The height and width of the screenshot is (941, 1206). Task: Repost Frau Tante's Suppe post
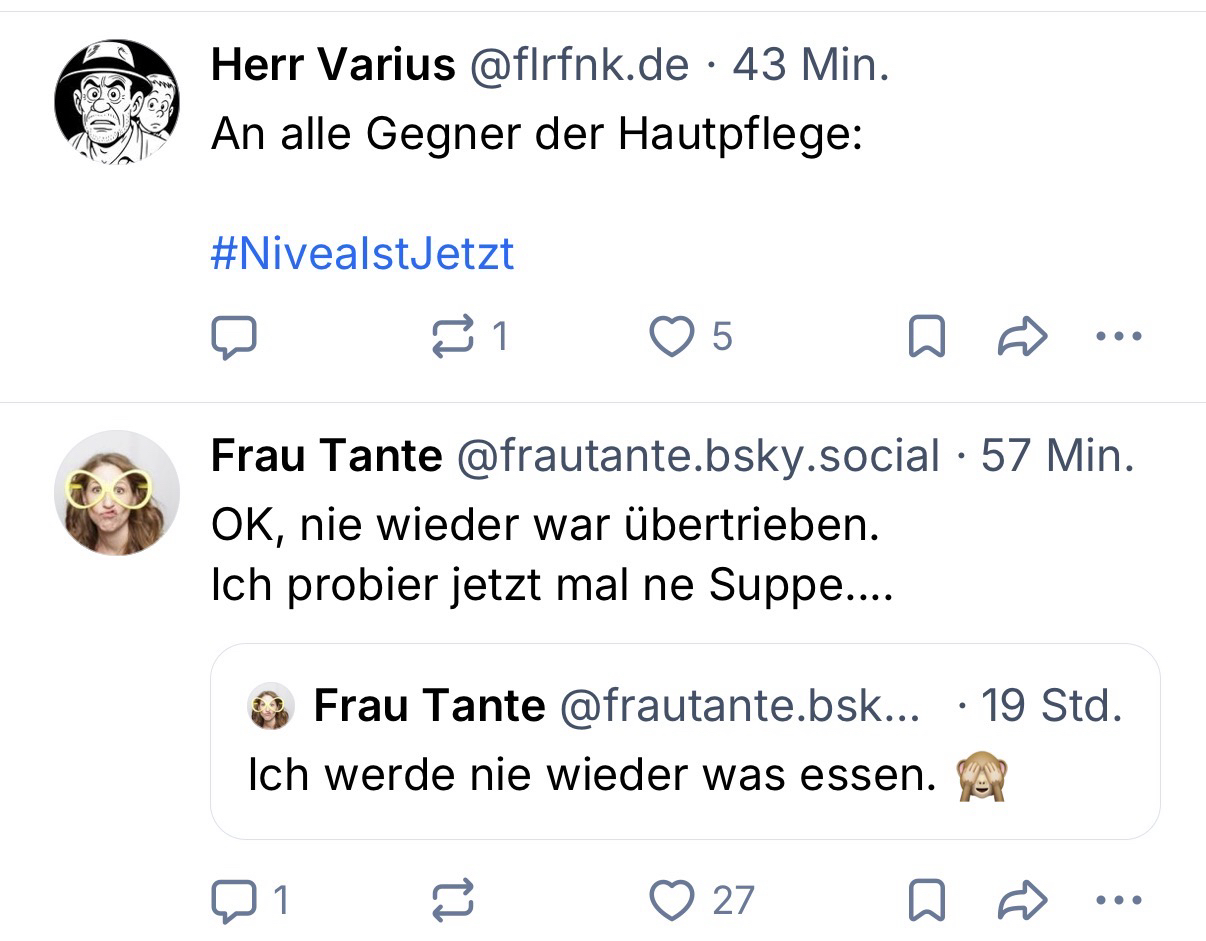pyautogui.click(x=452, y=901)
